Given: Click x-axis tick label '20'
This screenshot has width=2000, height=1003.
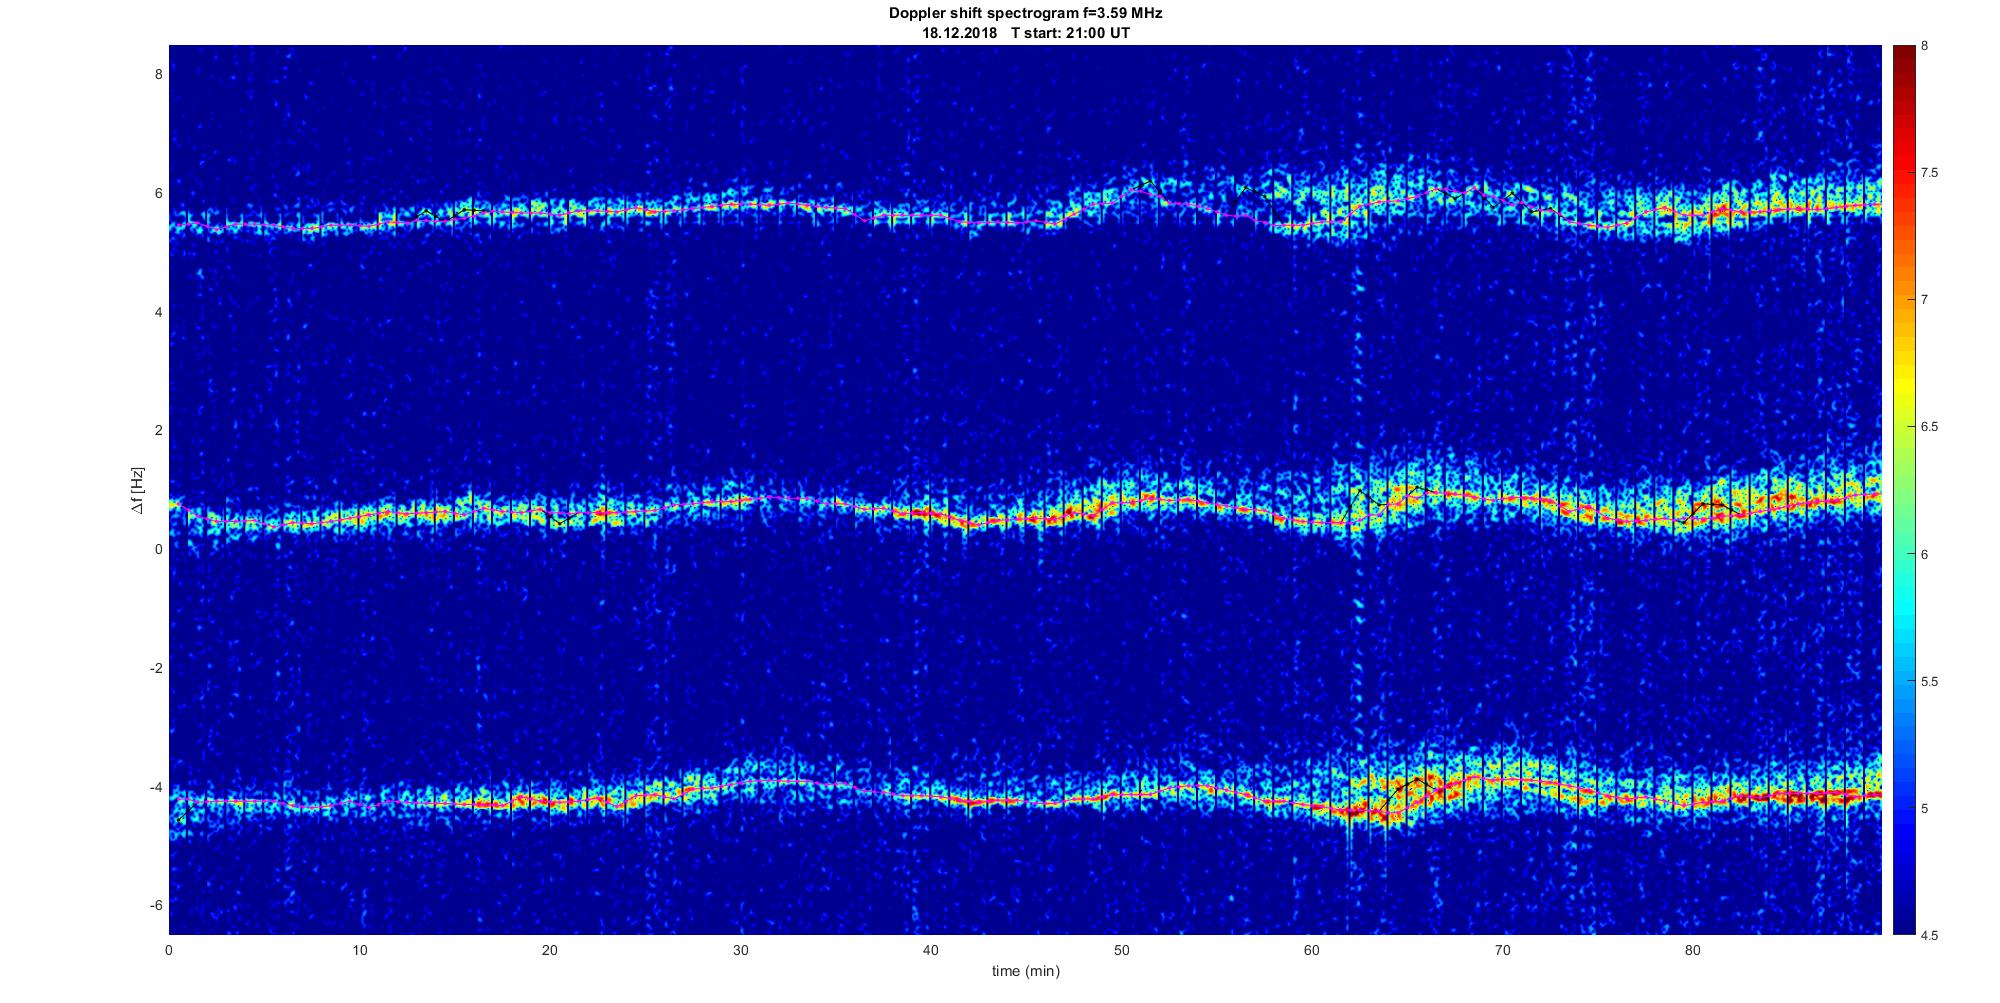Looking at the screenshot, I should 550,950.
